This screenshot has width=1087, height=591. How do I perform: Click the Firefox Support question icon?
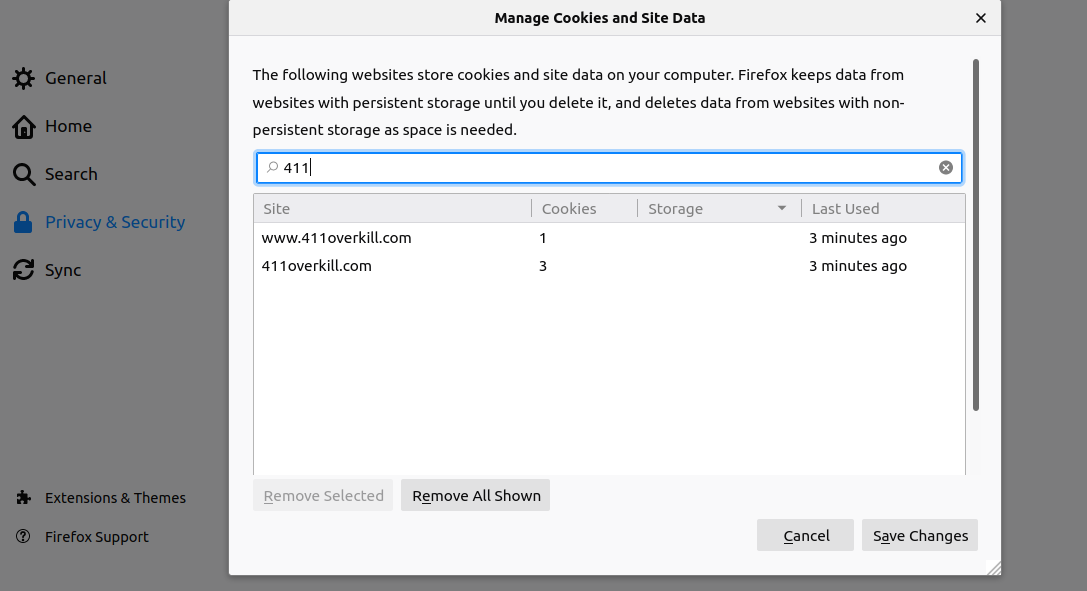(23, 537)
